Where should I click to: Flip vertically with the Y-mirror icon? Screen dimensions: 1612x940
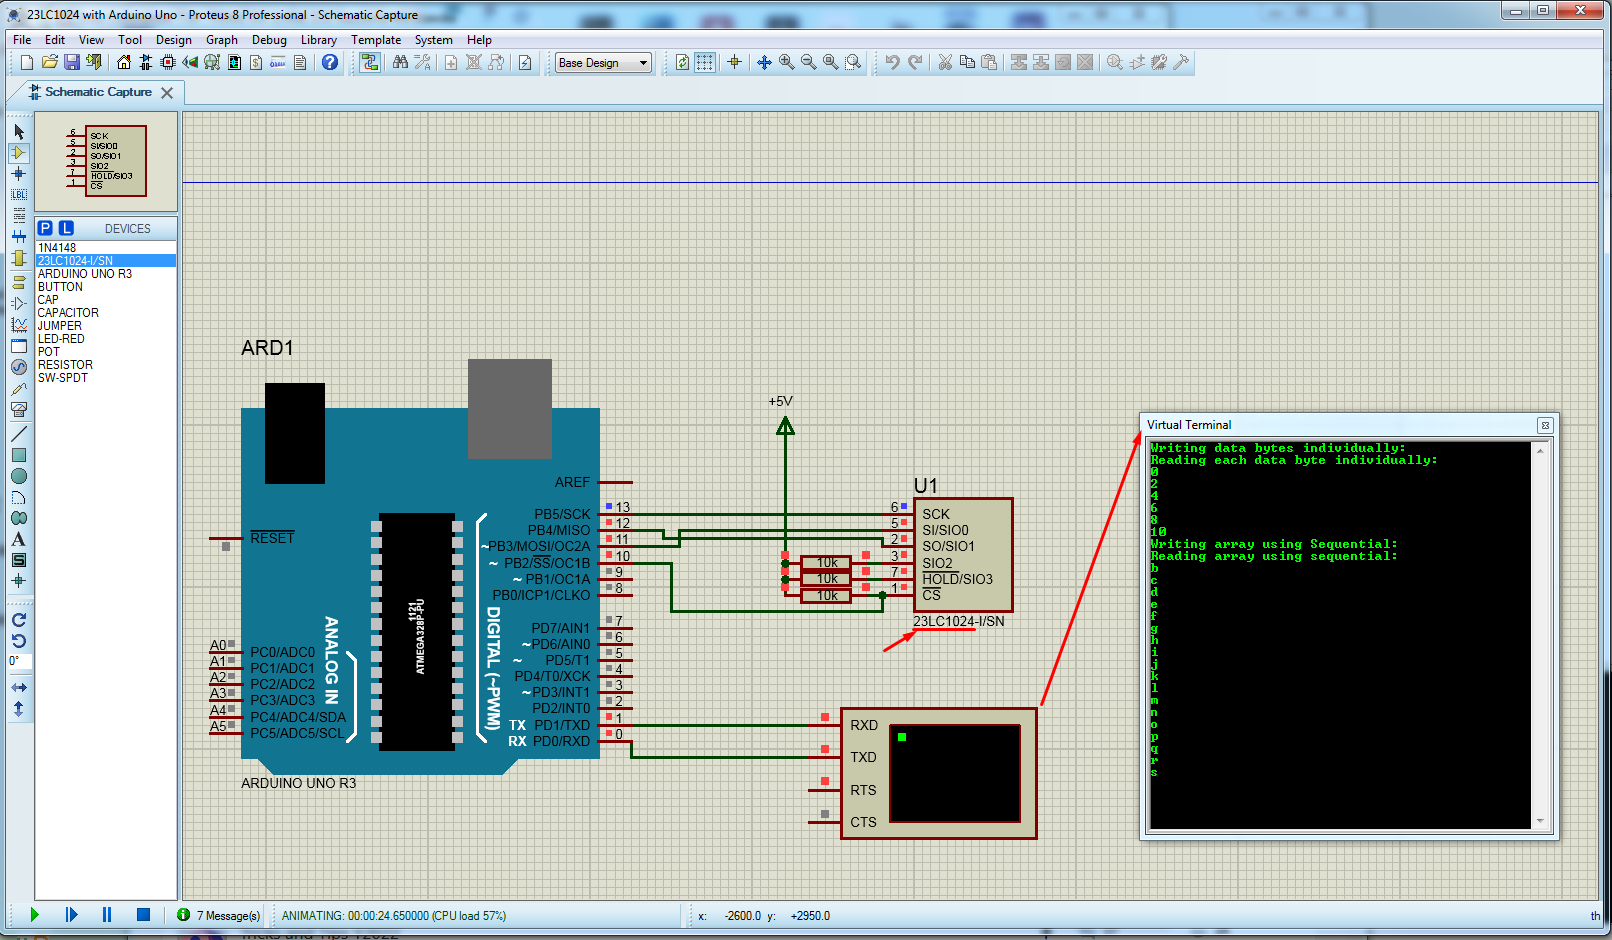[x=19, y=709]
